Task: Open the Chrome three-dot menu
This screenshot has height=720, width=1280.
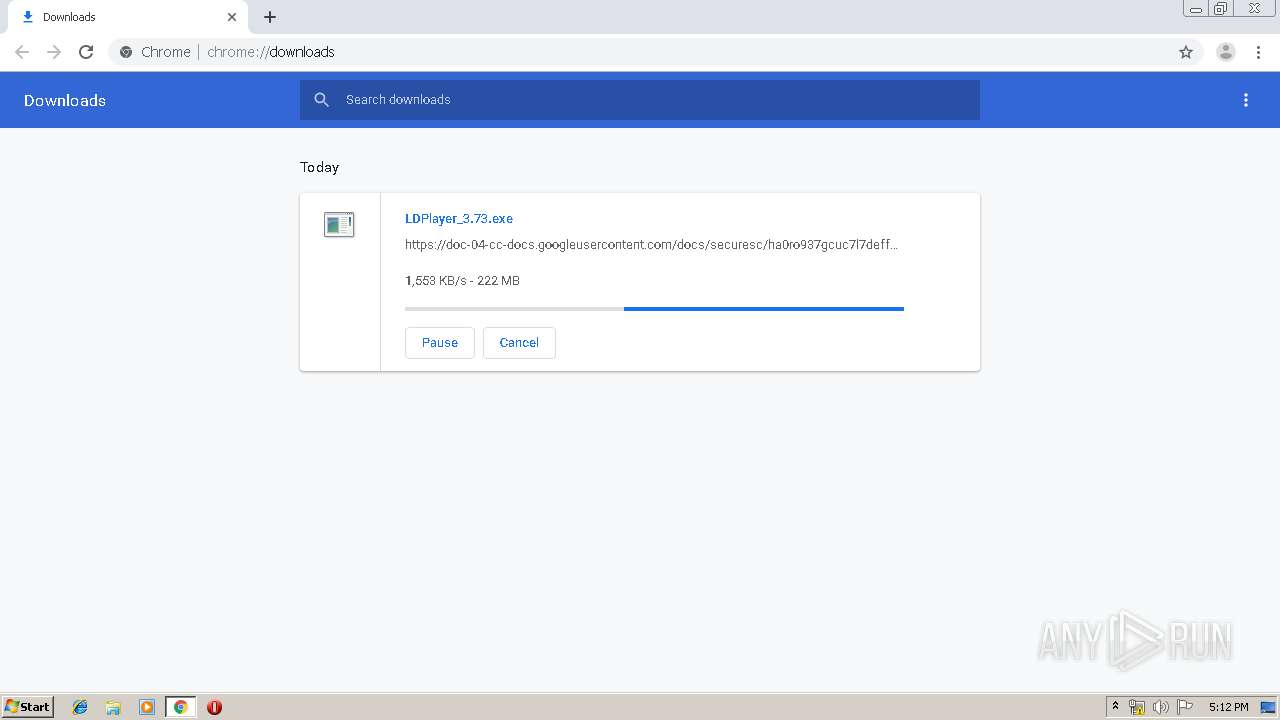Action: [x=1258, y=52]
